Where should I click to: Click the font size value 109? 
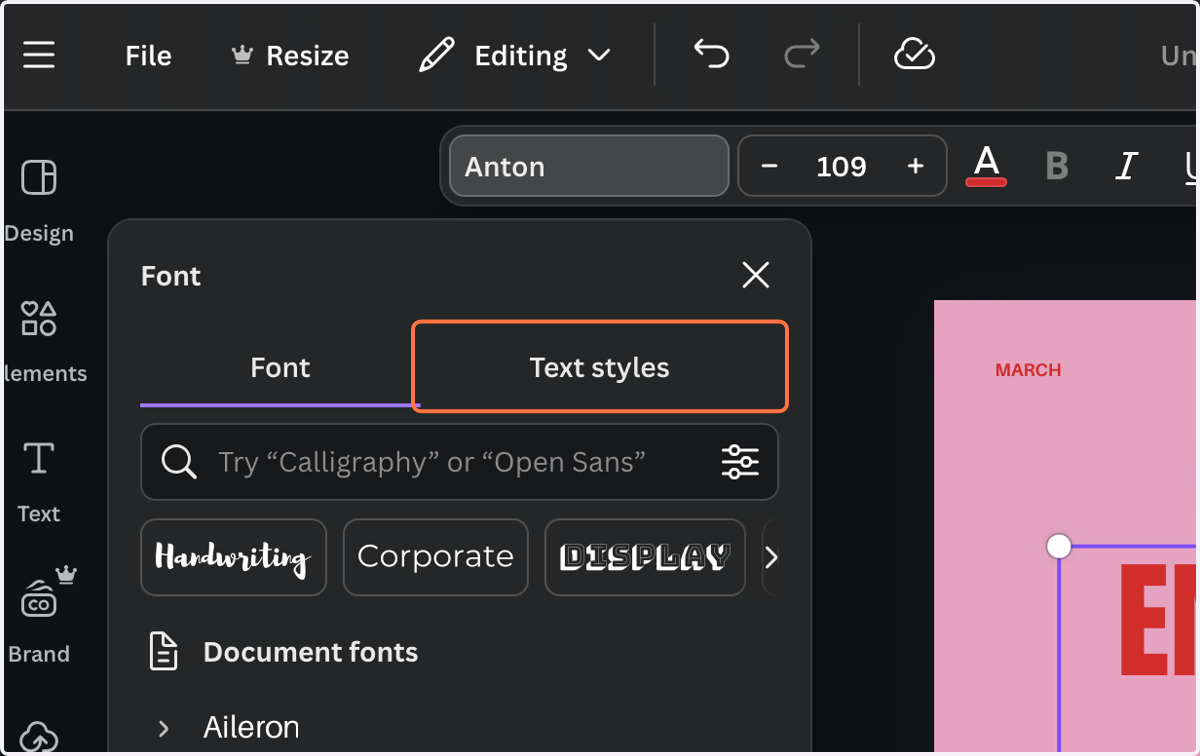pos(841,166)
